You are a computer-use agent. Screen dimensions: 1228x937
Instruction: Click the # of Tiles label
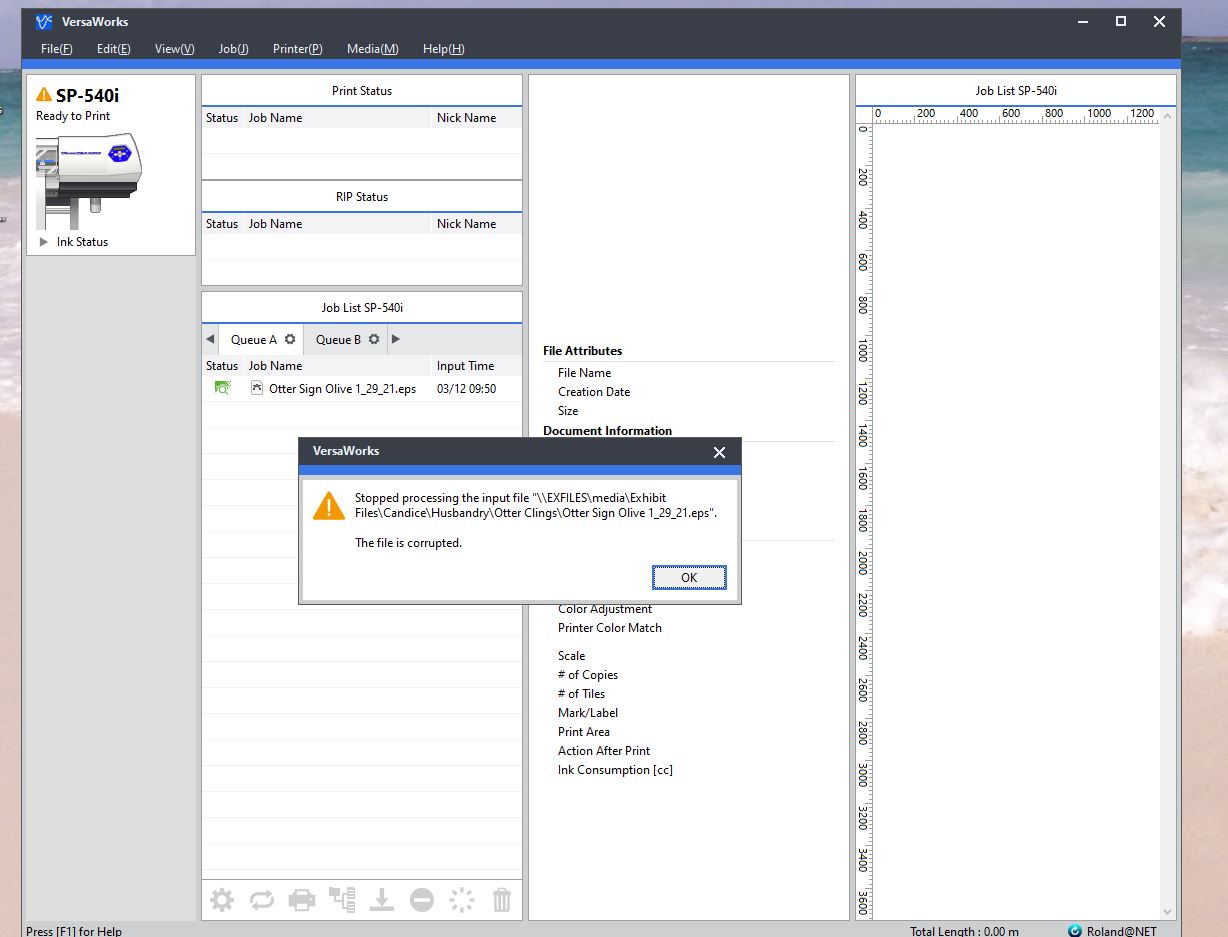[581, 694]
